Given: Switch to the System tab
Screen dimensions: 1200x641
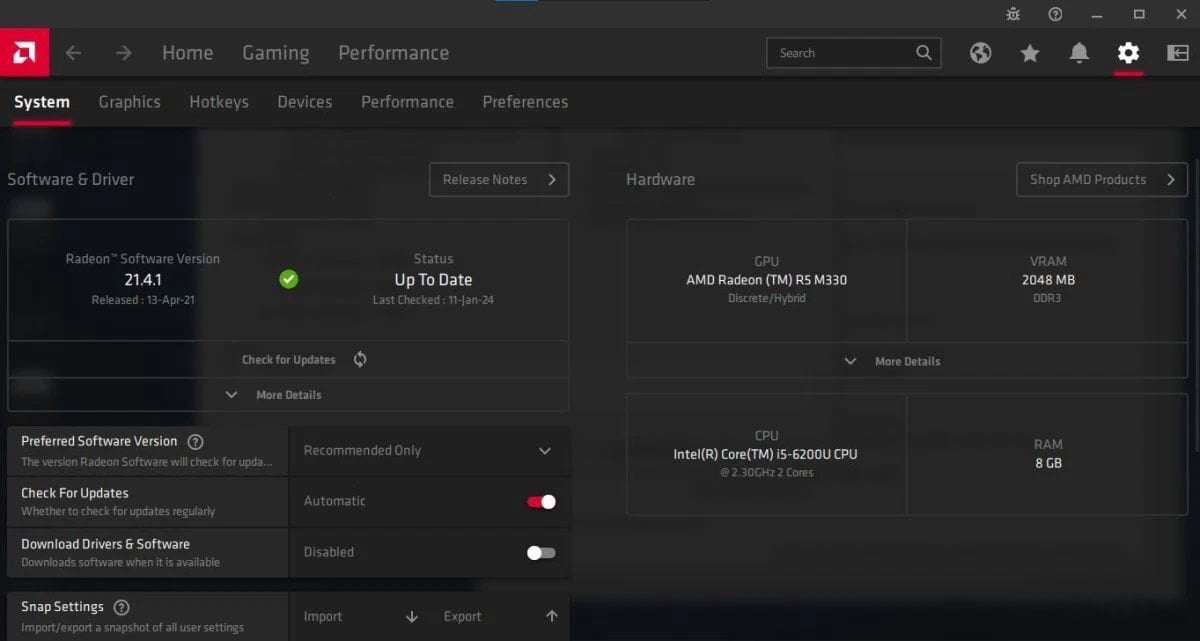Looking at the screenshot, I should point(42,102).
